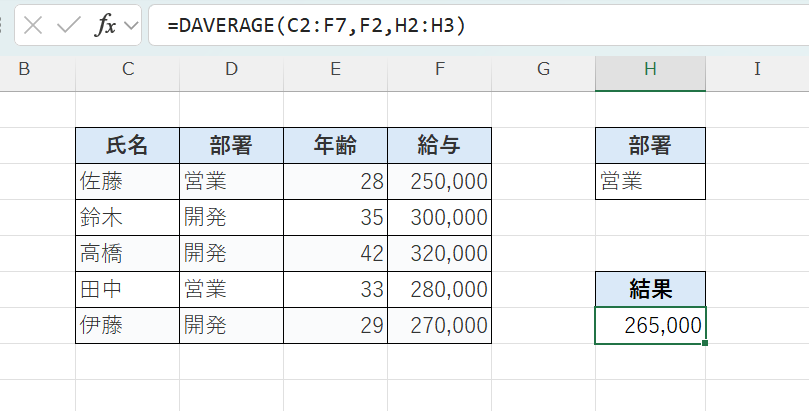The height and width of the screenshot is (411, 809).
Task: Open the Insert Function fx dialog
Action: (104, 26)
